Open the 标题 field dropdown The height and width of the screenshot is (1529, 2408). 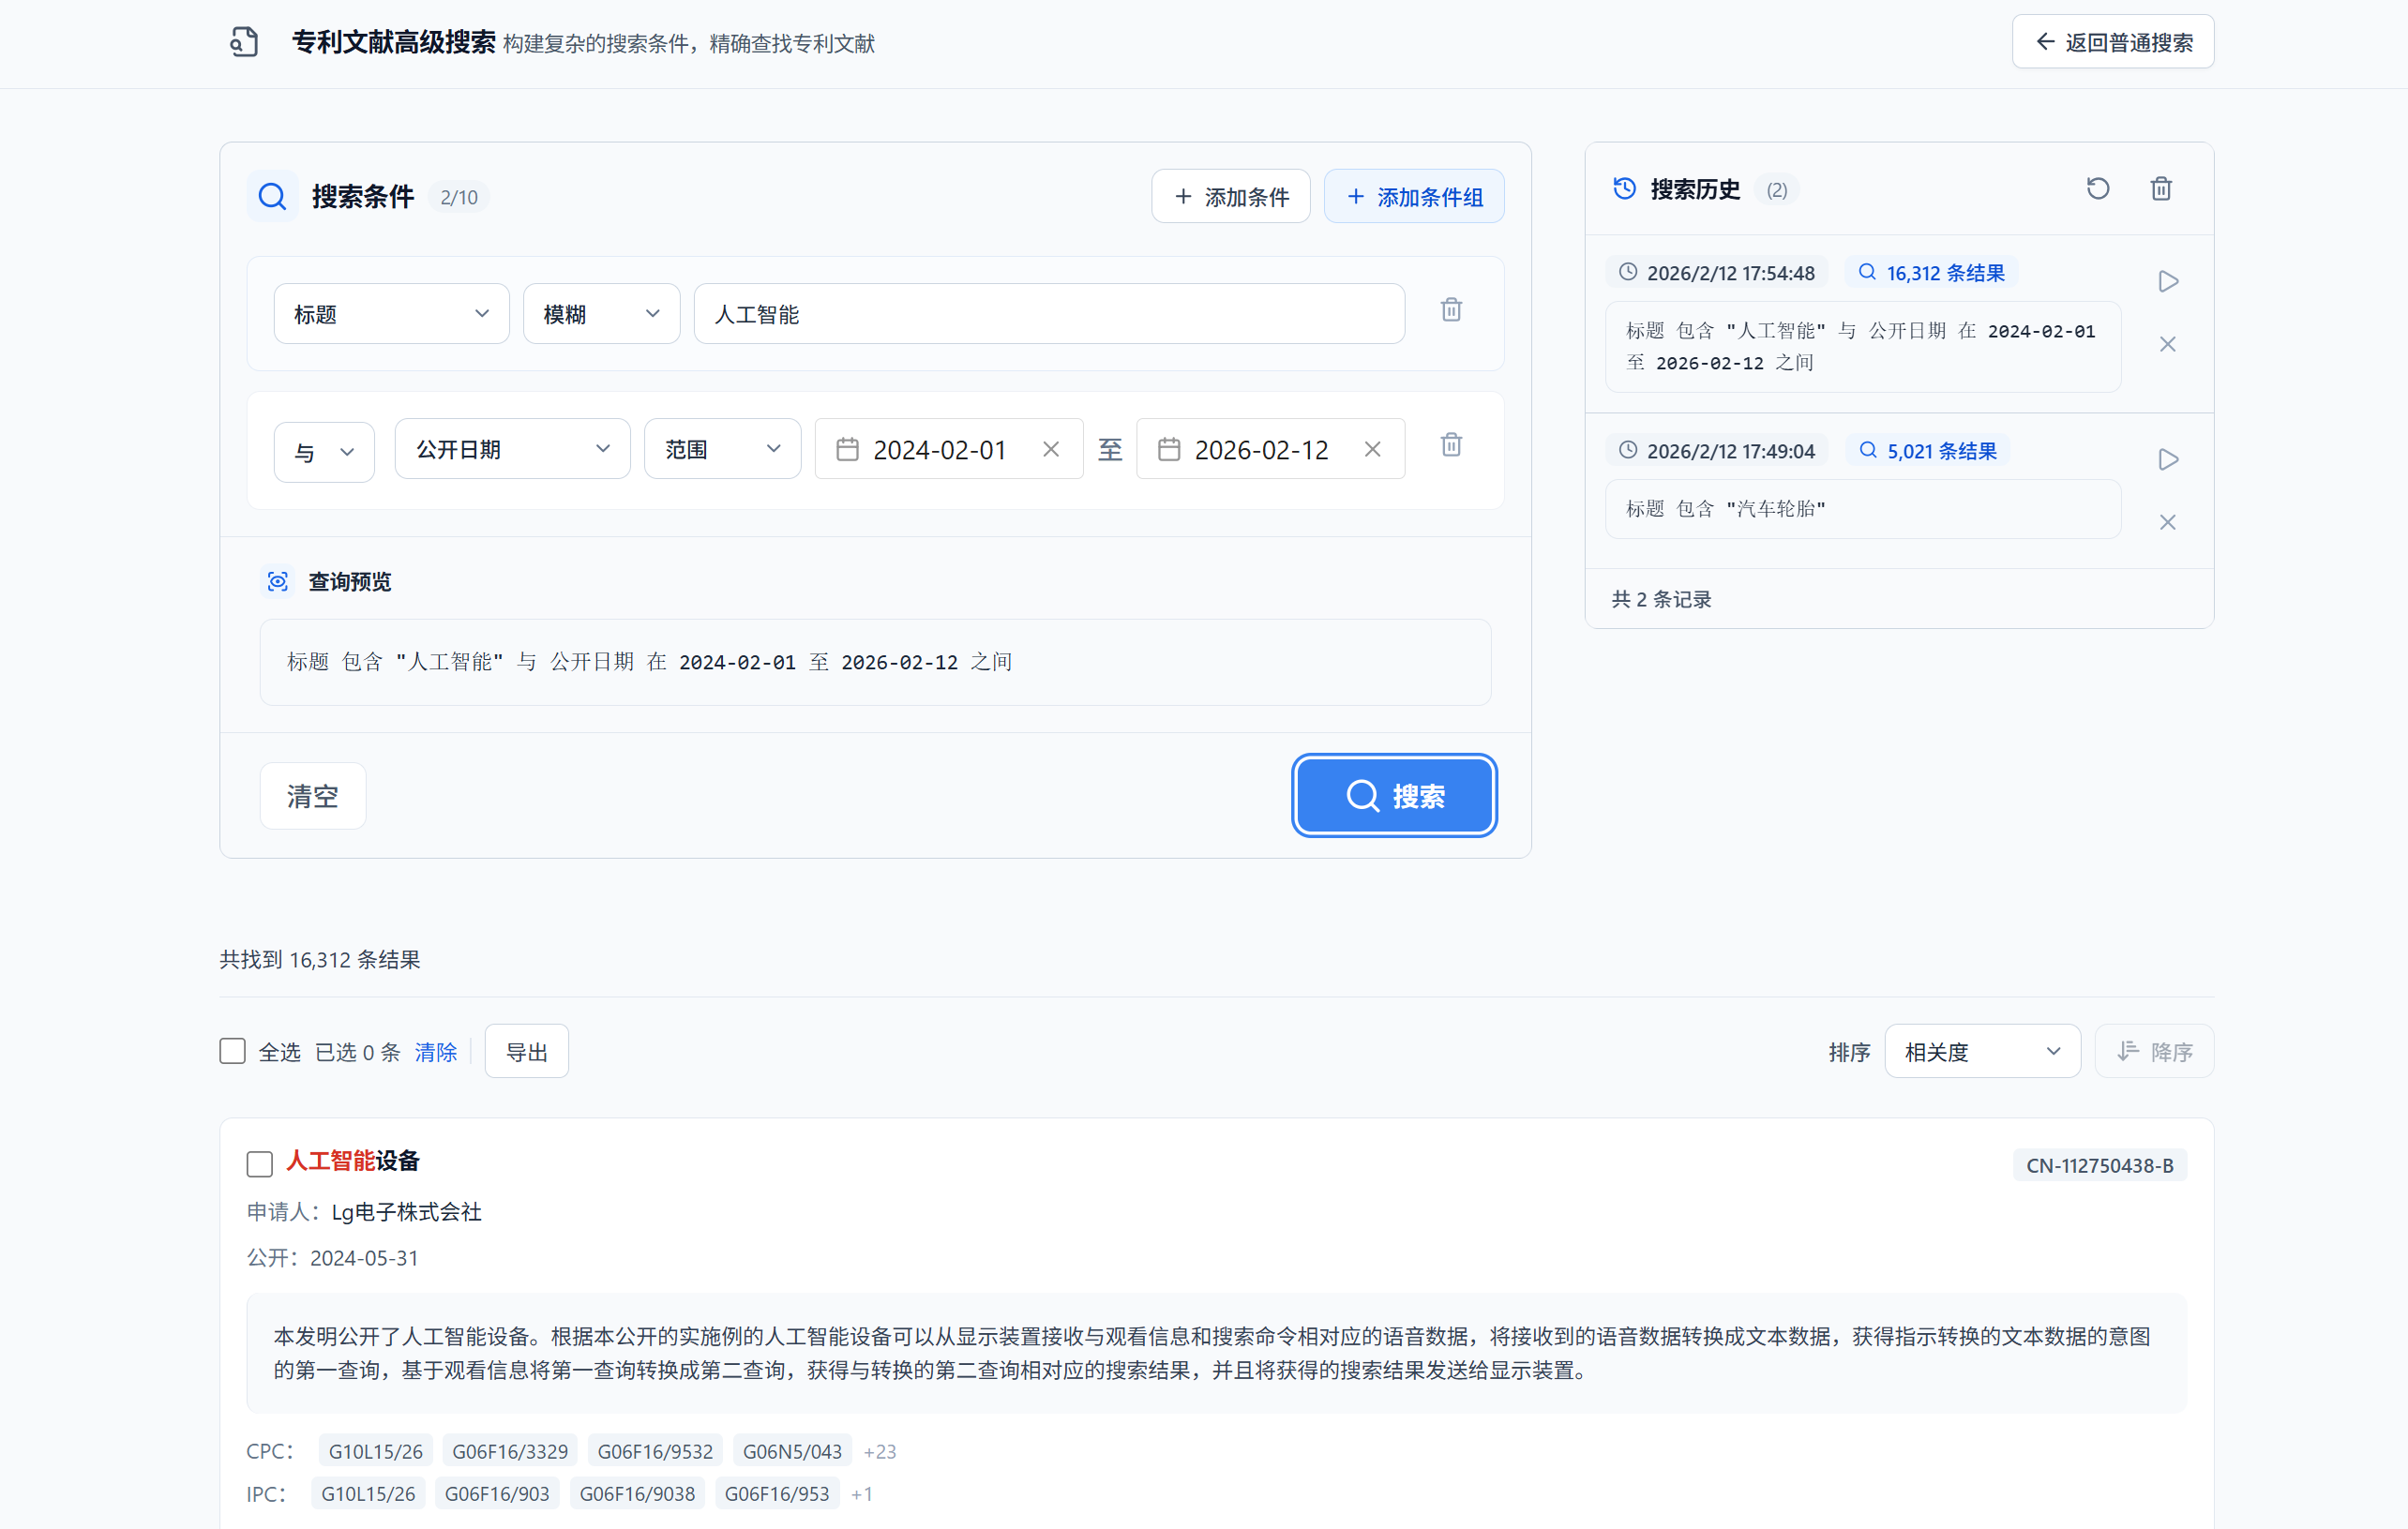[391, 314]
